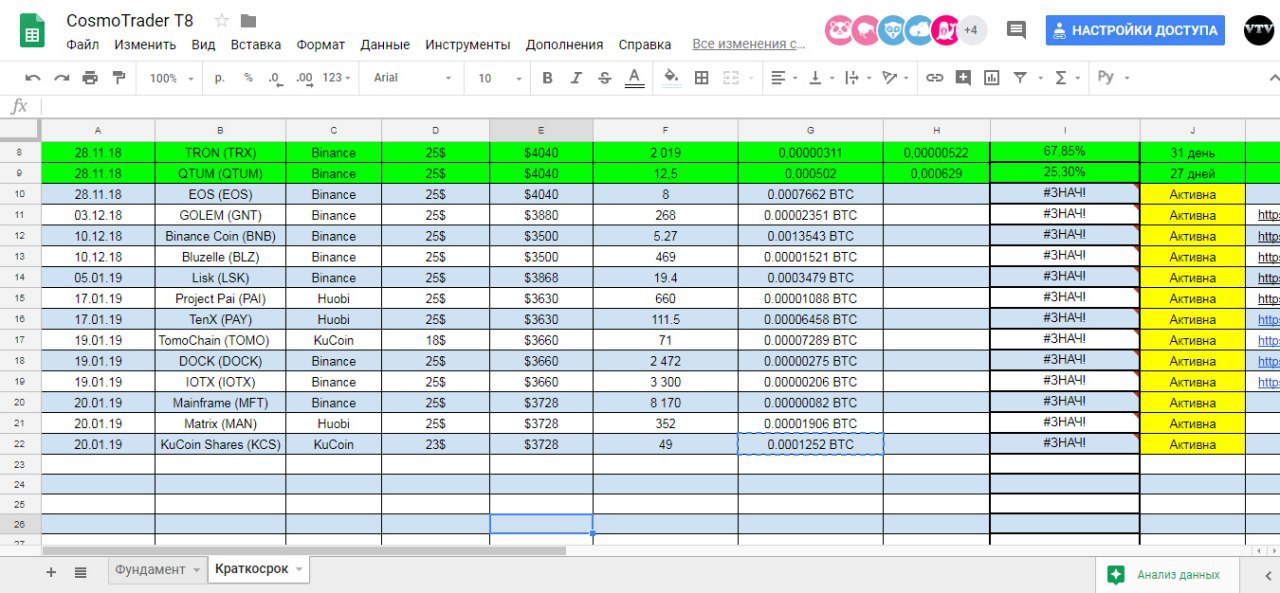
Task: Toggle bold formatting
Action: point(547,78)
